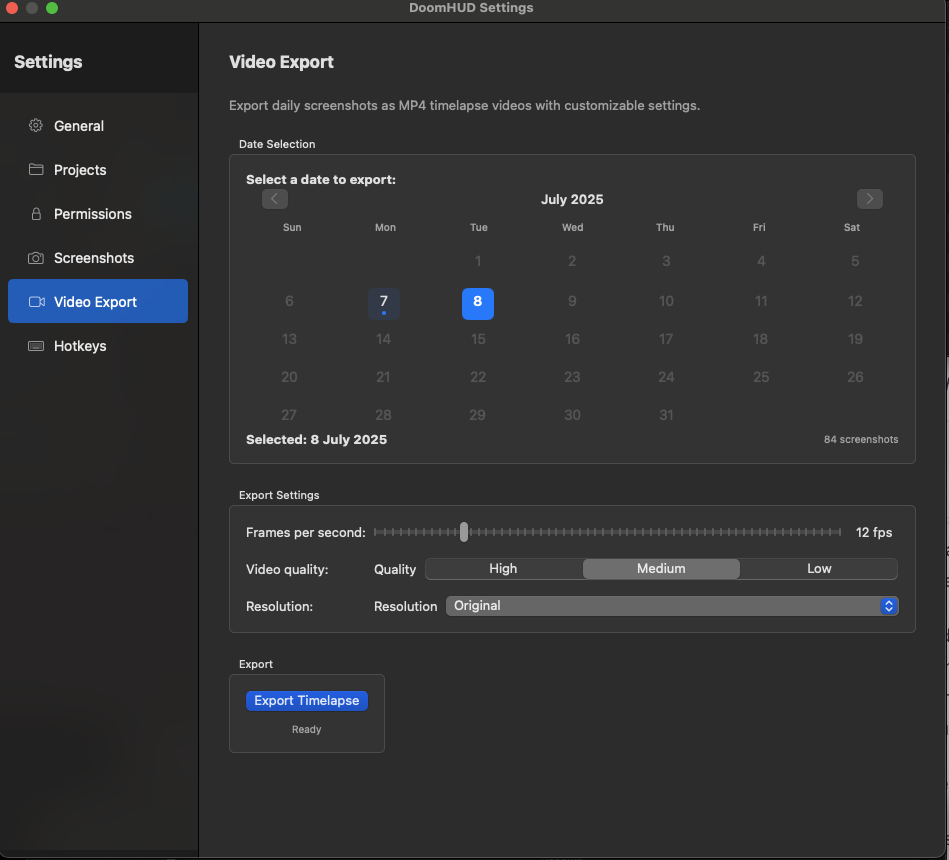Set video quality to High
This screenshot has height=860, width=949.
pos(504,569)
